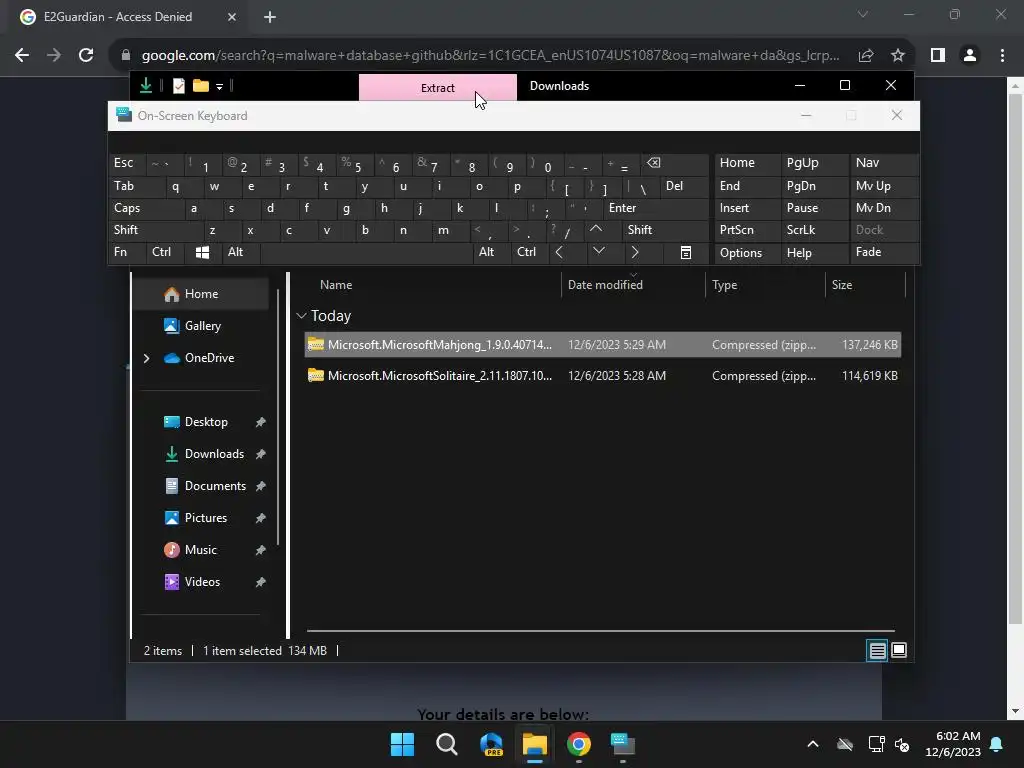
Task: Collapse the Today group
Action: [301, 315]
